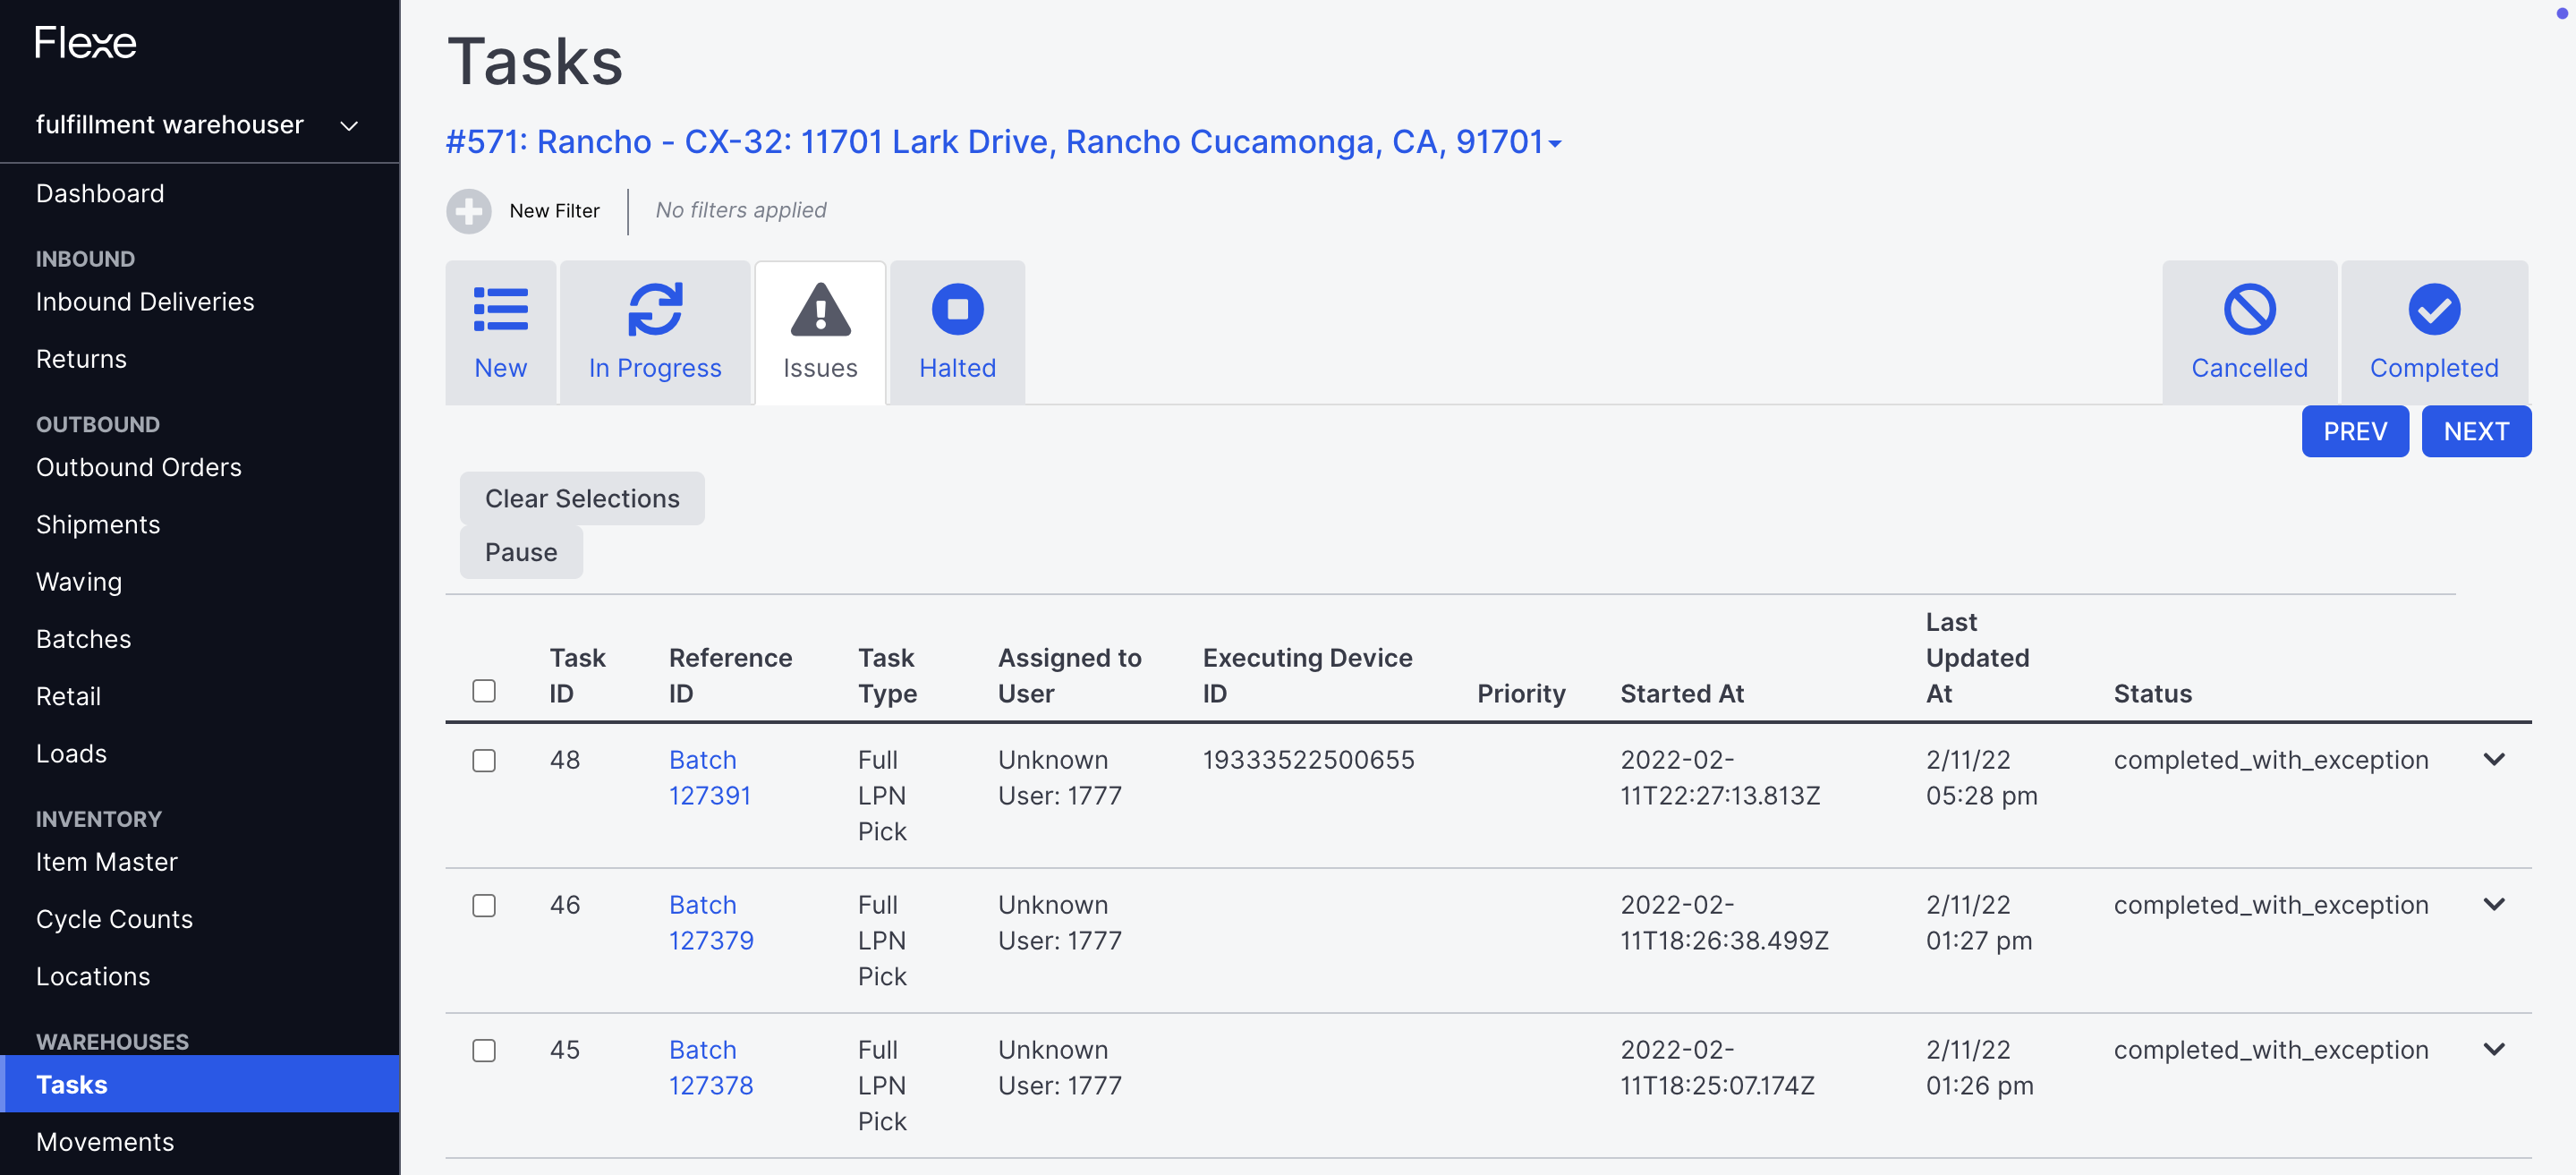Select the Issues tab
2576x1175 pixels.
[820, 332]
